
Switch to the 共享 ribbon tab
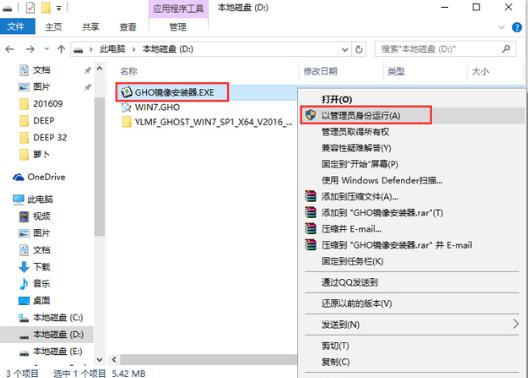[90, 27]
